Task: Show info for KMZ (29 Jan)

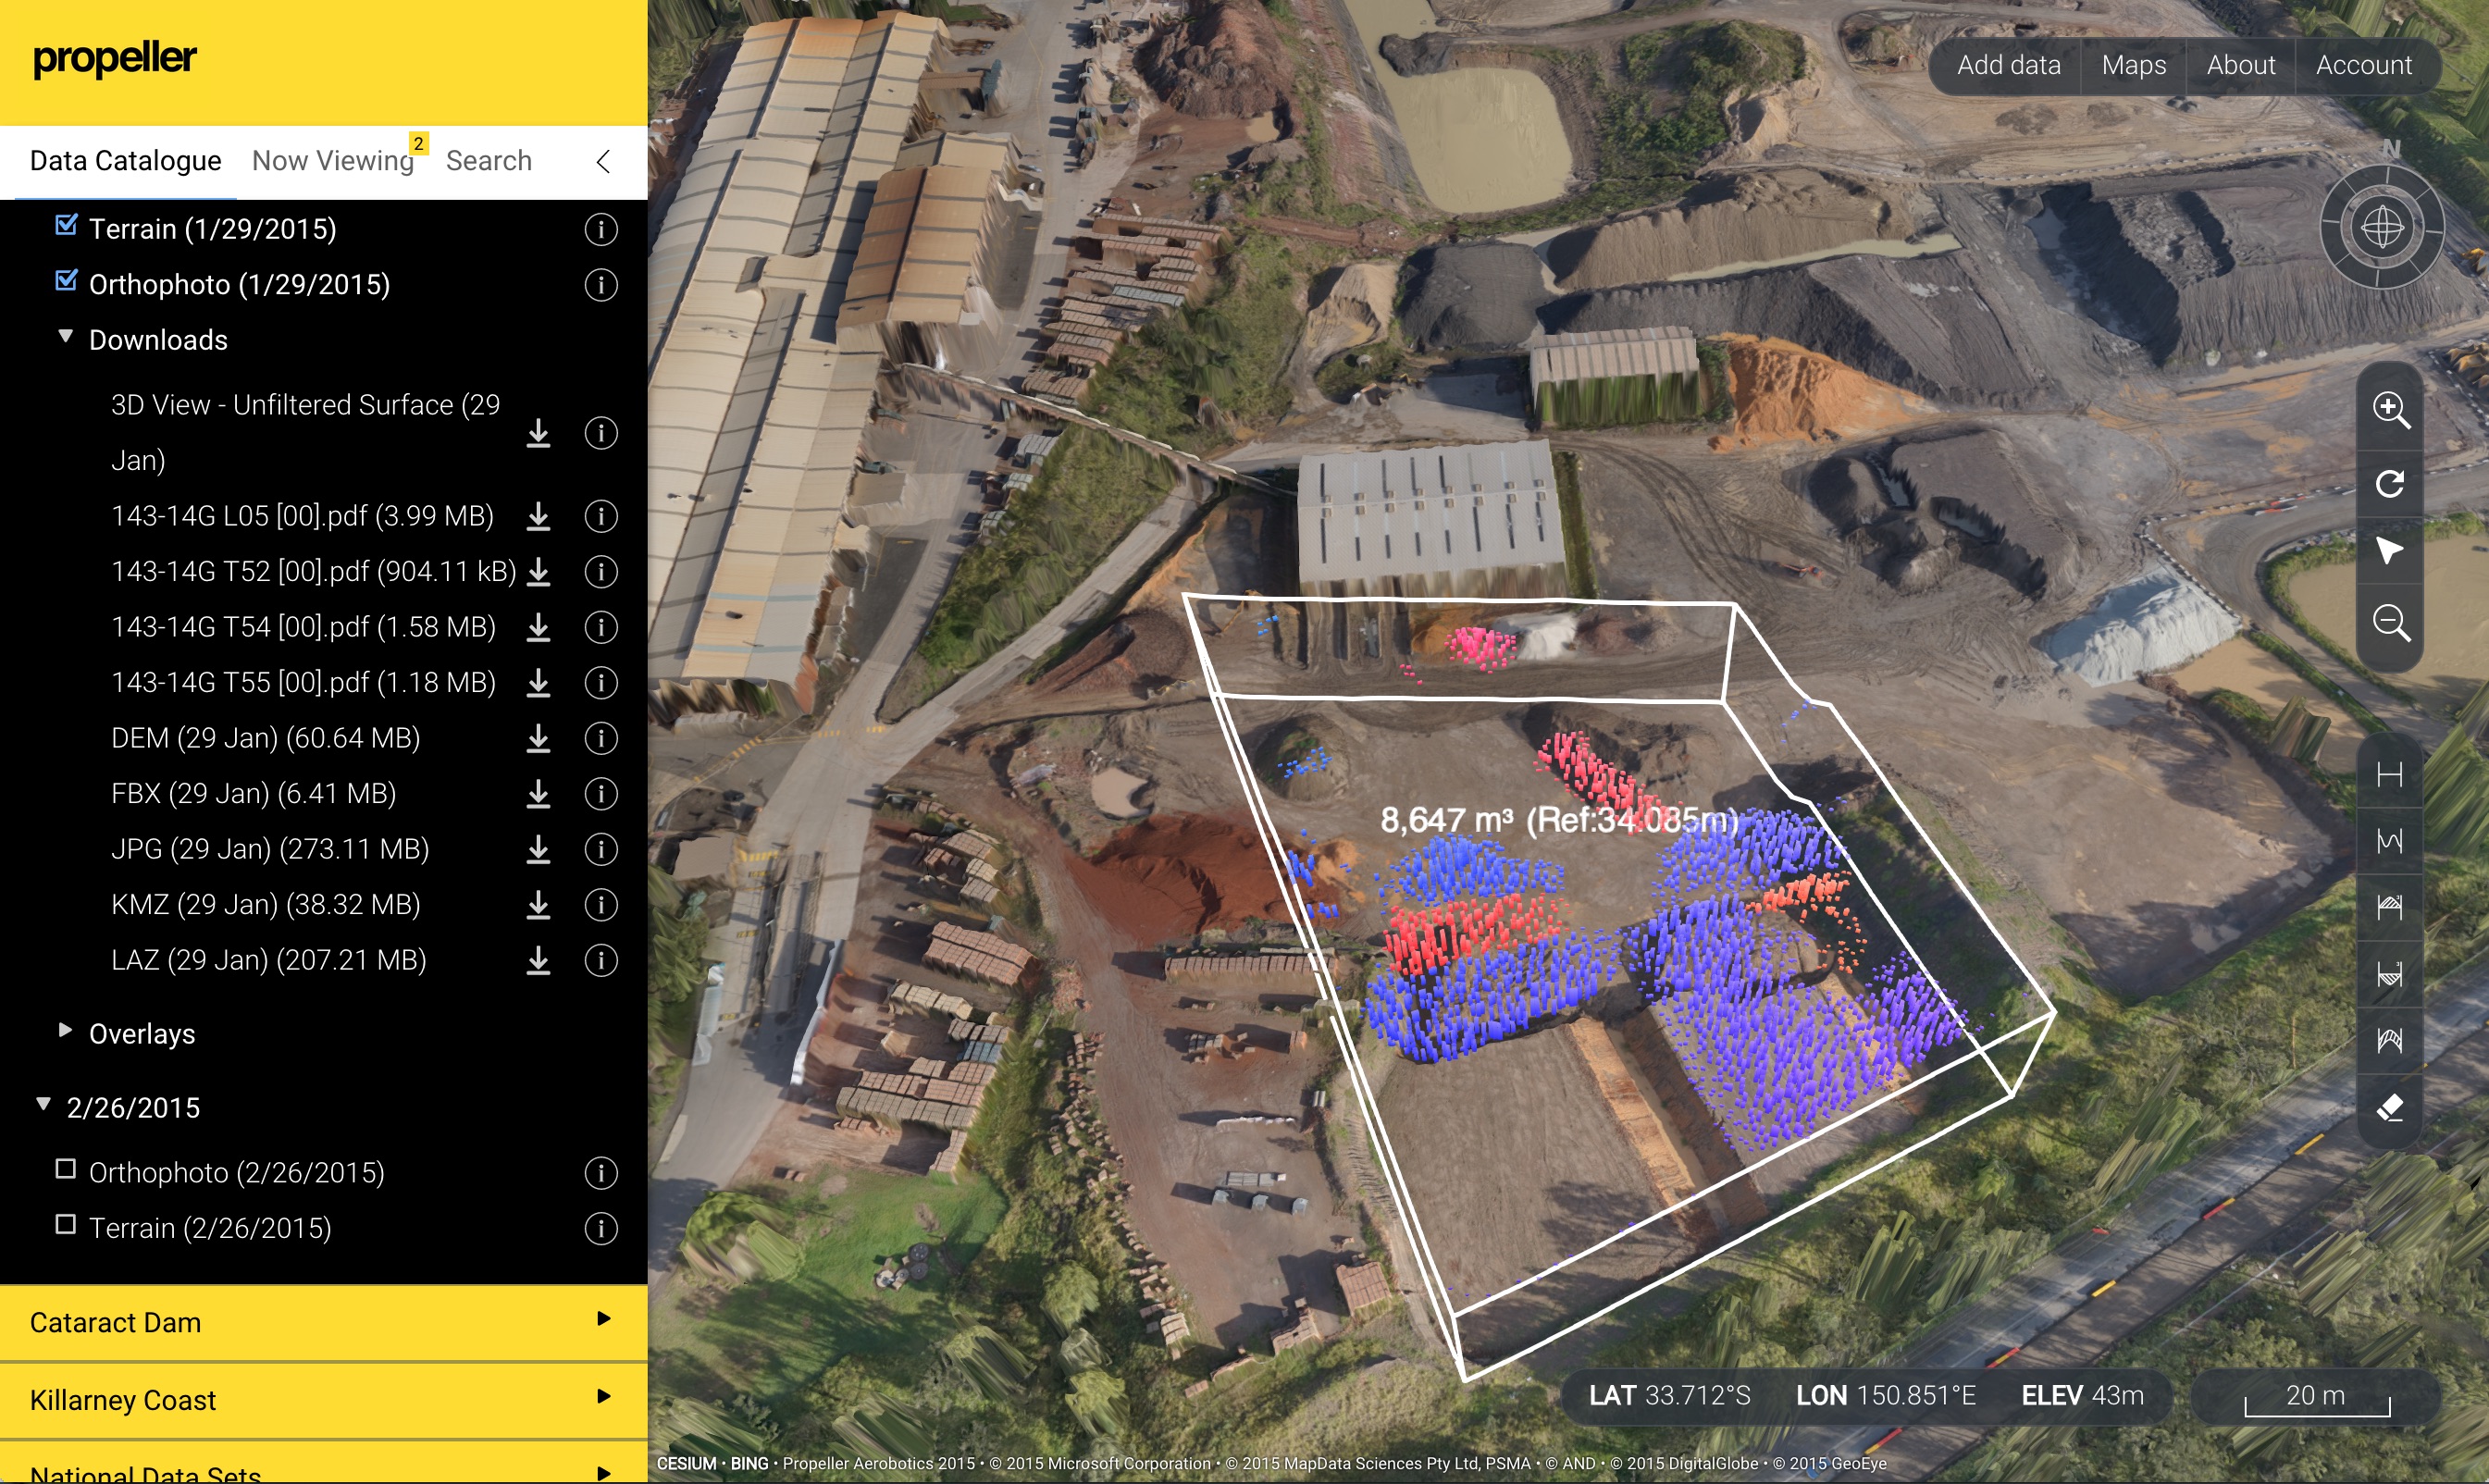Action: (600, 905)
